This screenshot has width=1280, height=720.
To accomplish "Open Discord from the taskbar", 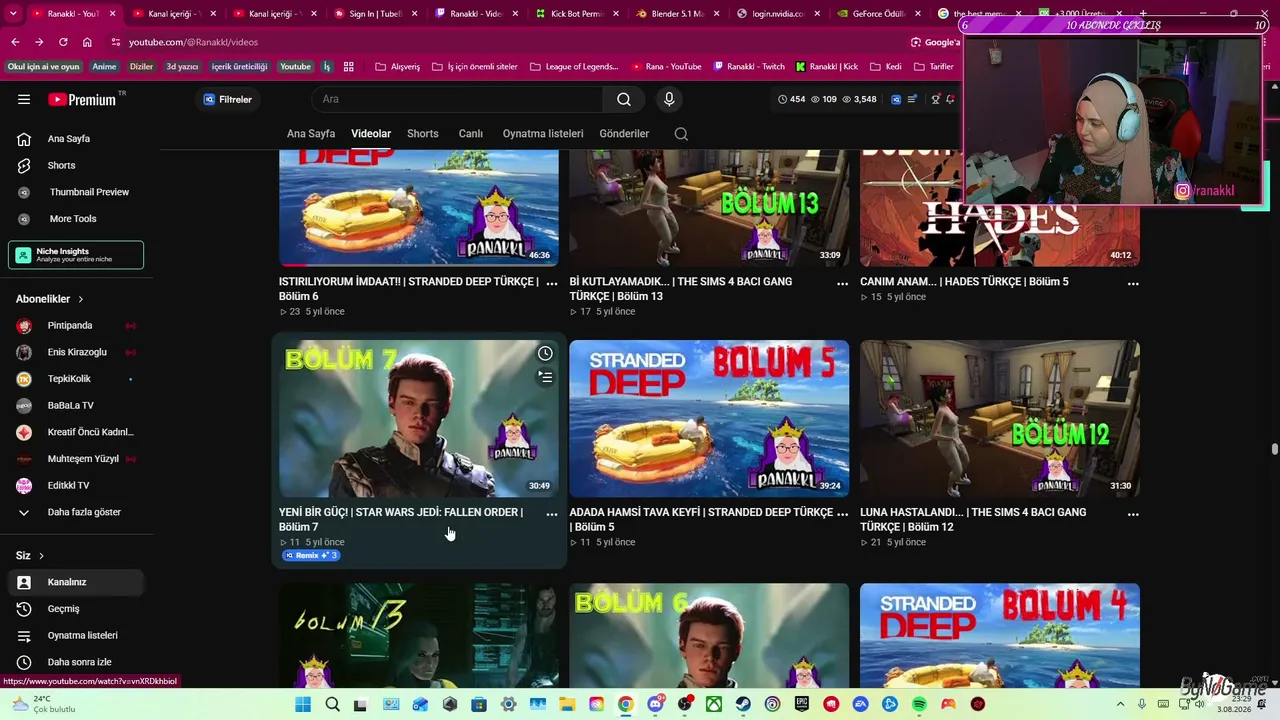I will (655, 704).
